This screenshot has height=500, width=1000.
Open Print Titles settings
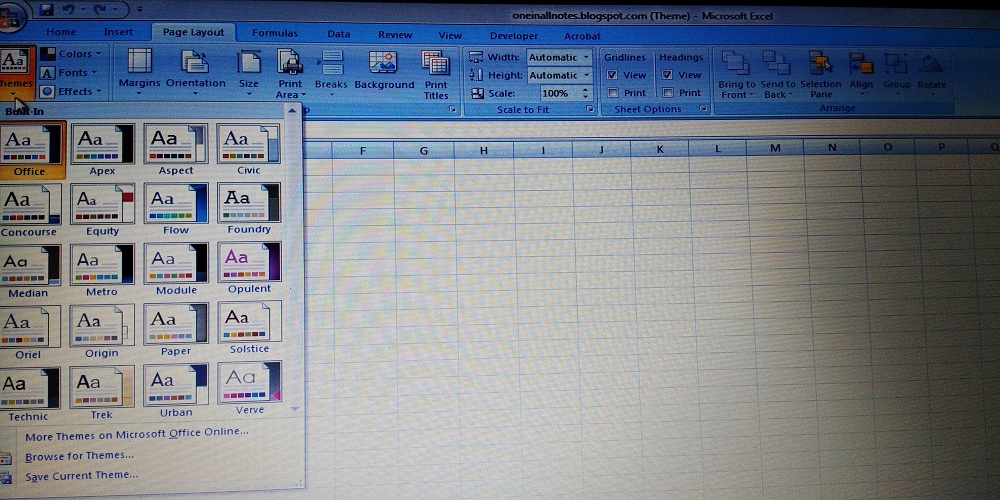[x=436, y=74]
